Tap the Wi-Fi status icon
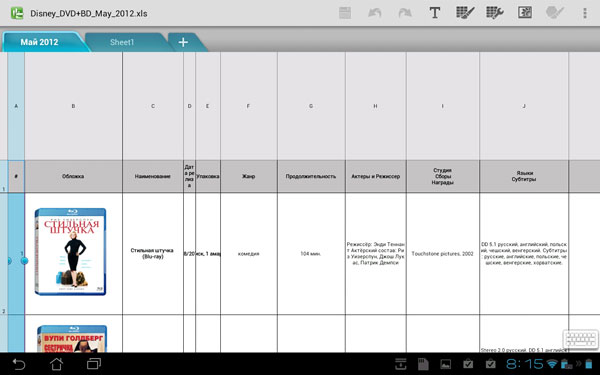Image resolution: width=600 pixels, height=375 pixels. pyautogui.click(x=552, y=364)
